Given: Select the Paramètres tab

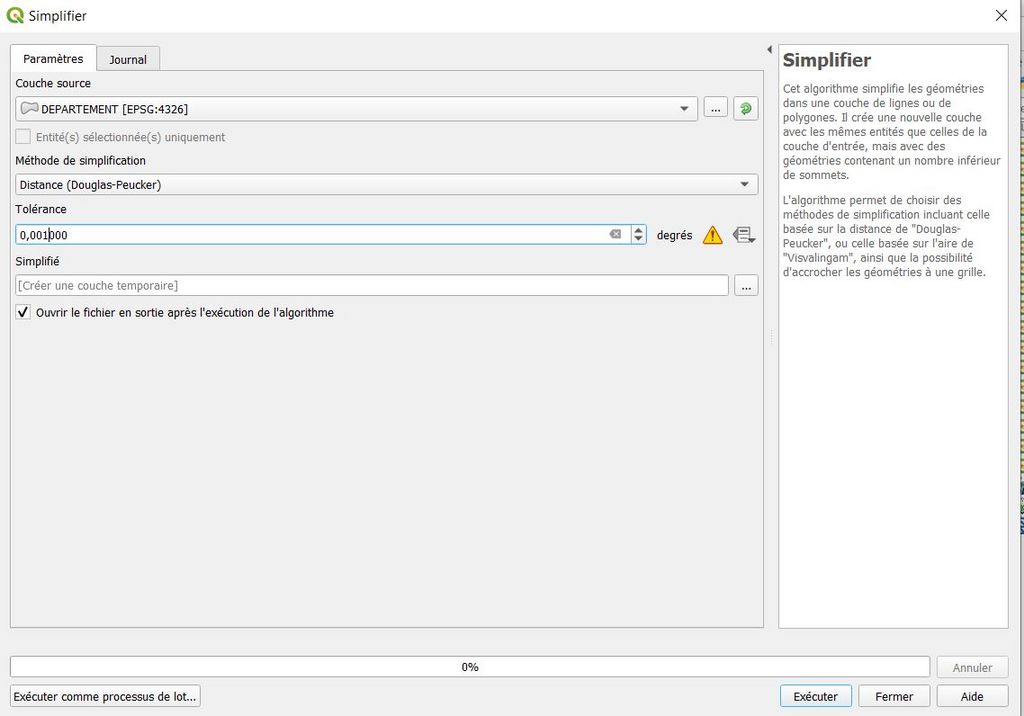Looking at the screenshot, I should point(53,59).
